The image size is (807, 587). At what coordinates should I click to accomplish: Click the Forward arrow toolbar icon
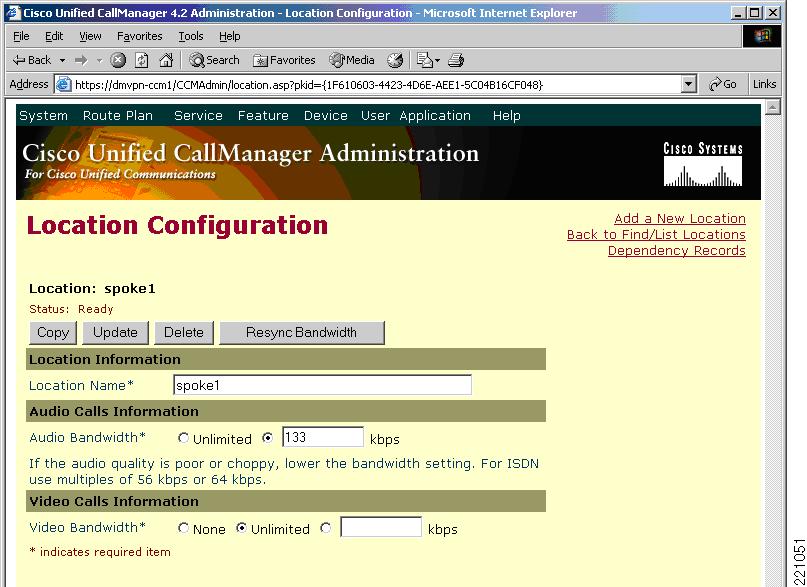(81, 60)
